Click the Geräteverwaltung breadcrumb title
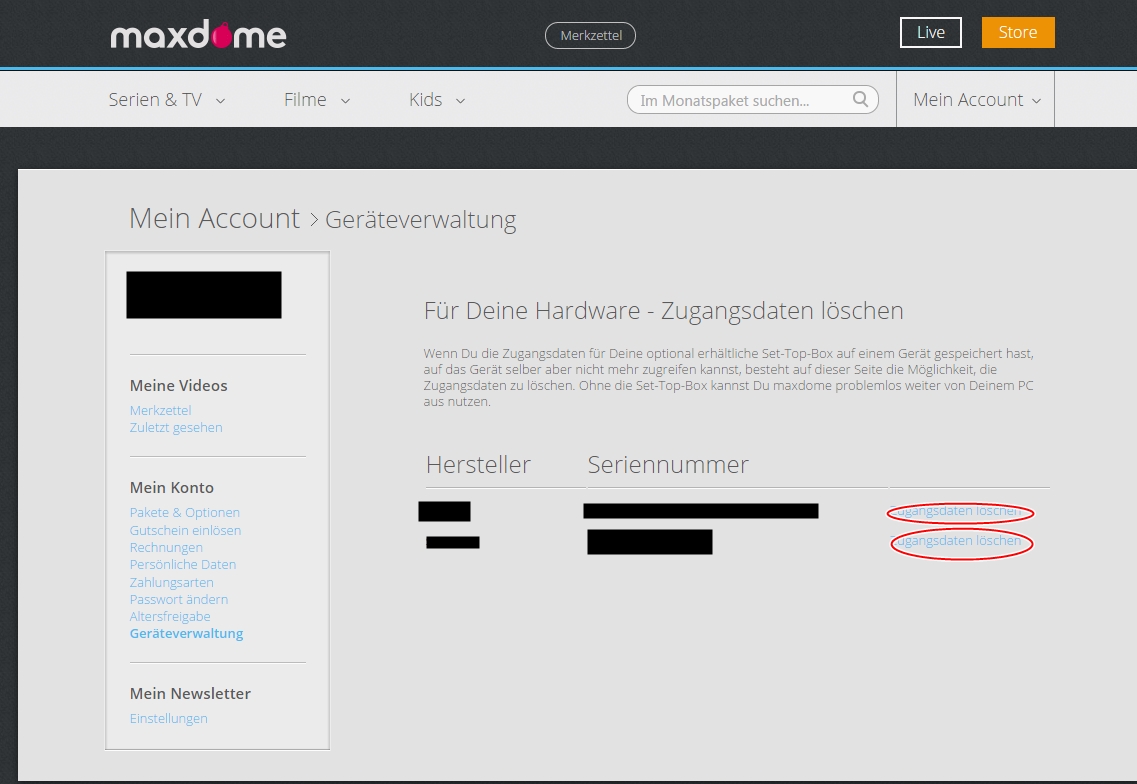 click(x=421, y=220)
